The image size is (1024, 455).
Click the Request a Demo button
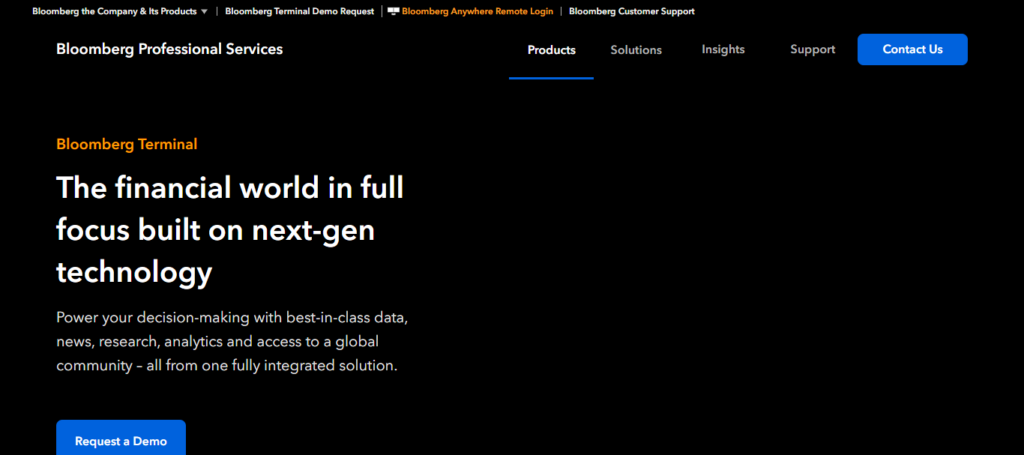pyautogui.click(x=121, y=439)
